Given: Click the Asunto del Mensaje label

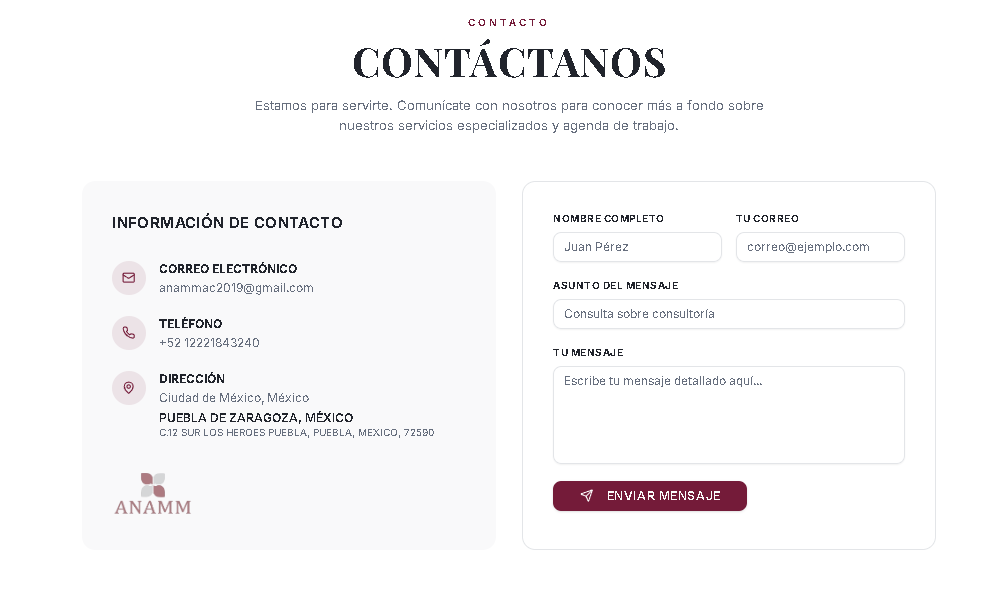Looking at the screenshot, I should (x=615, y=286).
